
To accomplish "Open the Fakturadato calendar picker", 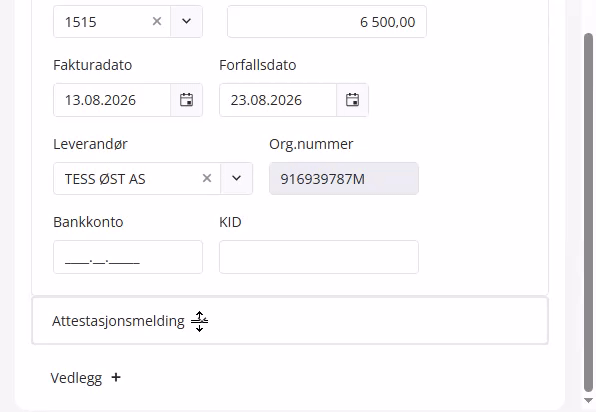I will coord(186,100).
